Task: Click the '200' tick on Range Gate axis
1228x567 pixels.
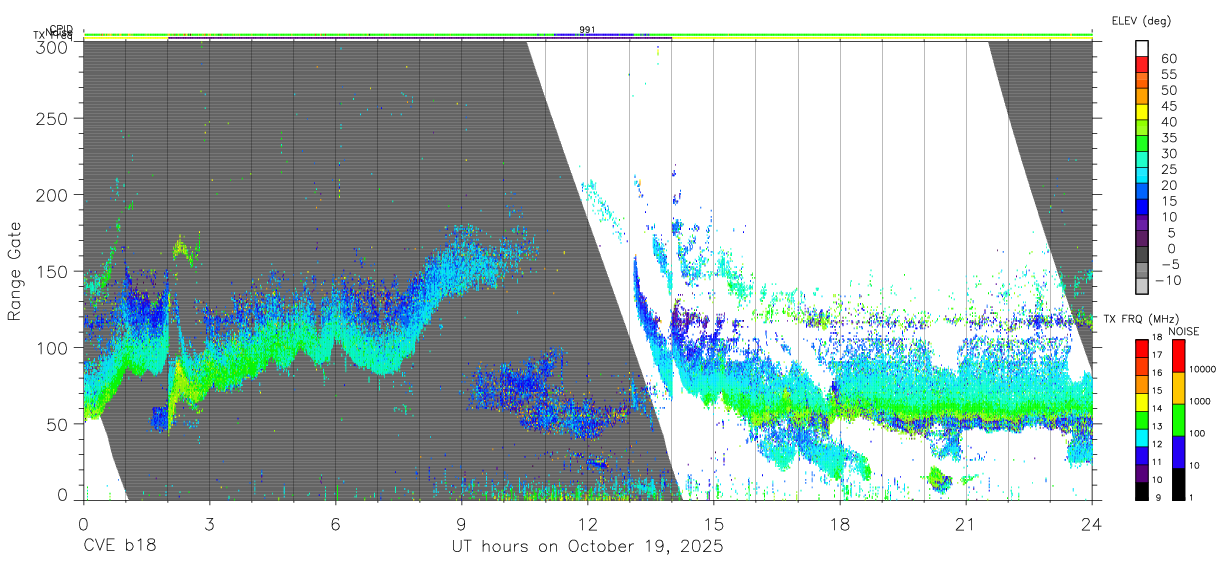Action: pyautogui.click(x=52, y=195)
